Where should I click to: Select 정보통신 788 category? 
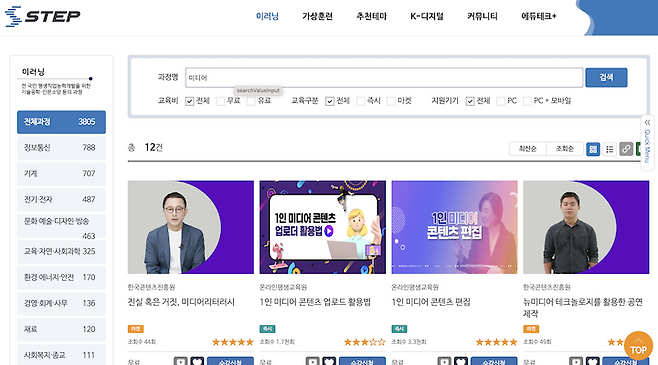61,148
